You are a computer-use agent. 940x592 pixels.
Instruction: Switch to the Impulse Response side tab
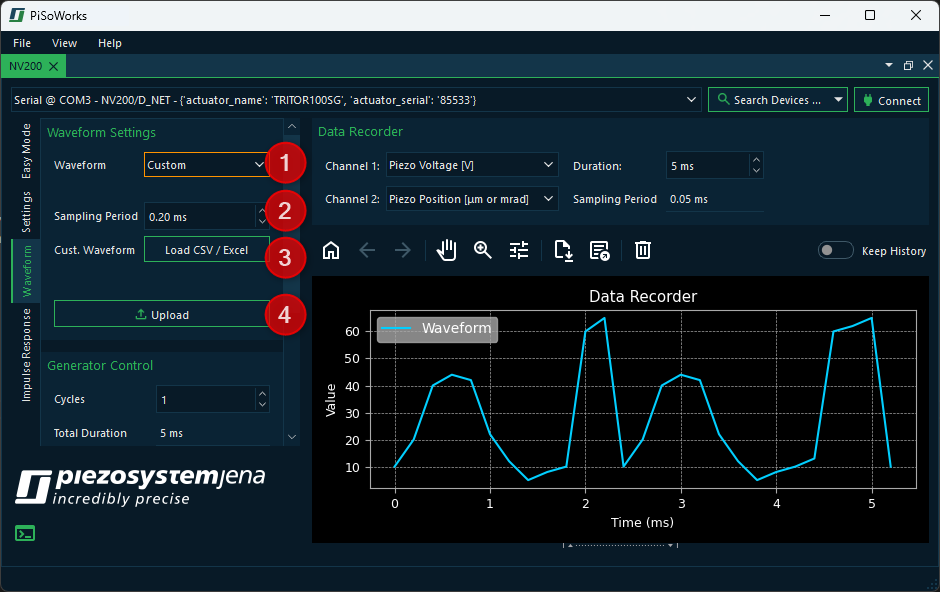27,354
